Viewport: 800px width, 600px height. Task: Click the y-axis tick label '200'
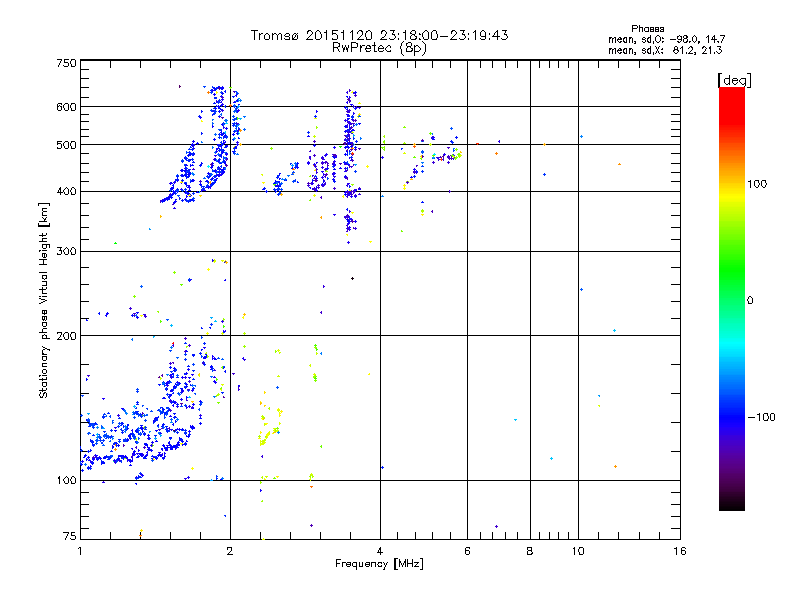click(x=66, y=336)
